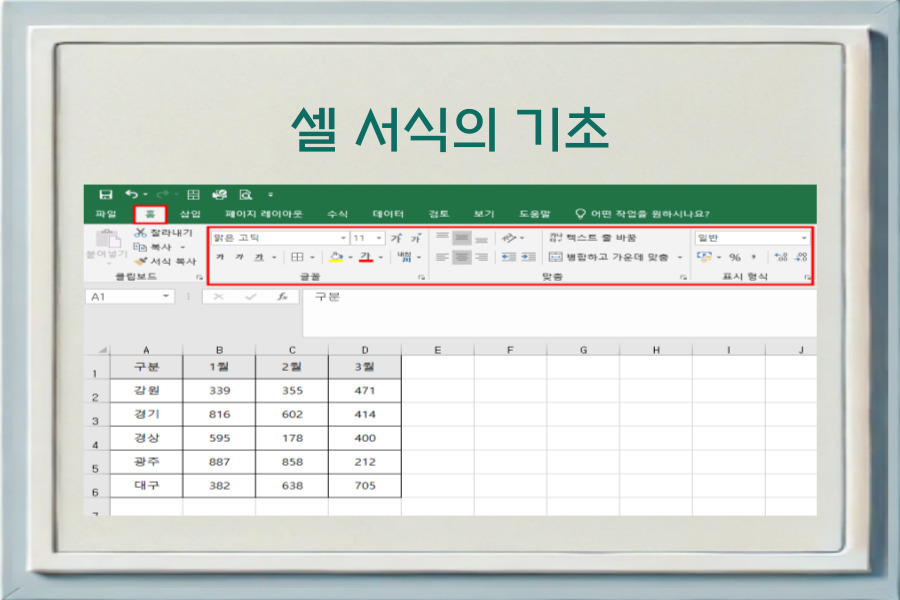Select bottom vertical align icon
Image resolution: width=900 pixels, height=600 pixels.
click(x=482, y=238)
